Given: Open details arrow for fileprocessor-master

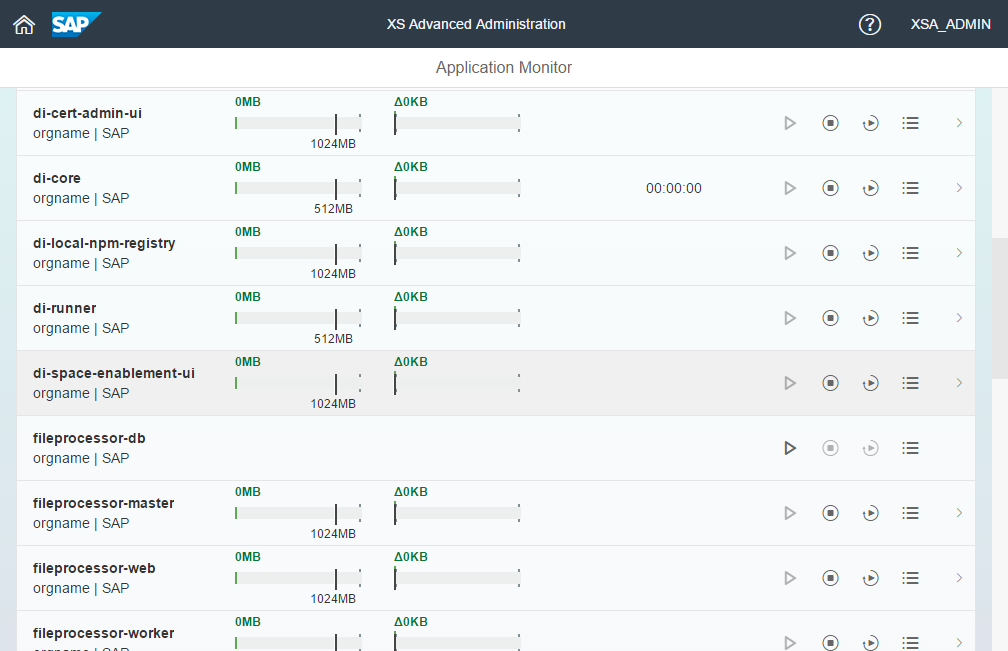Looking at the screenshot, I should coord(959,513).
